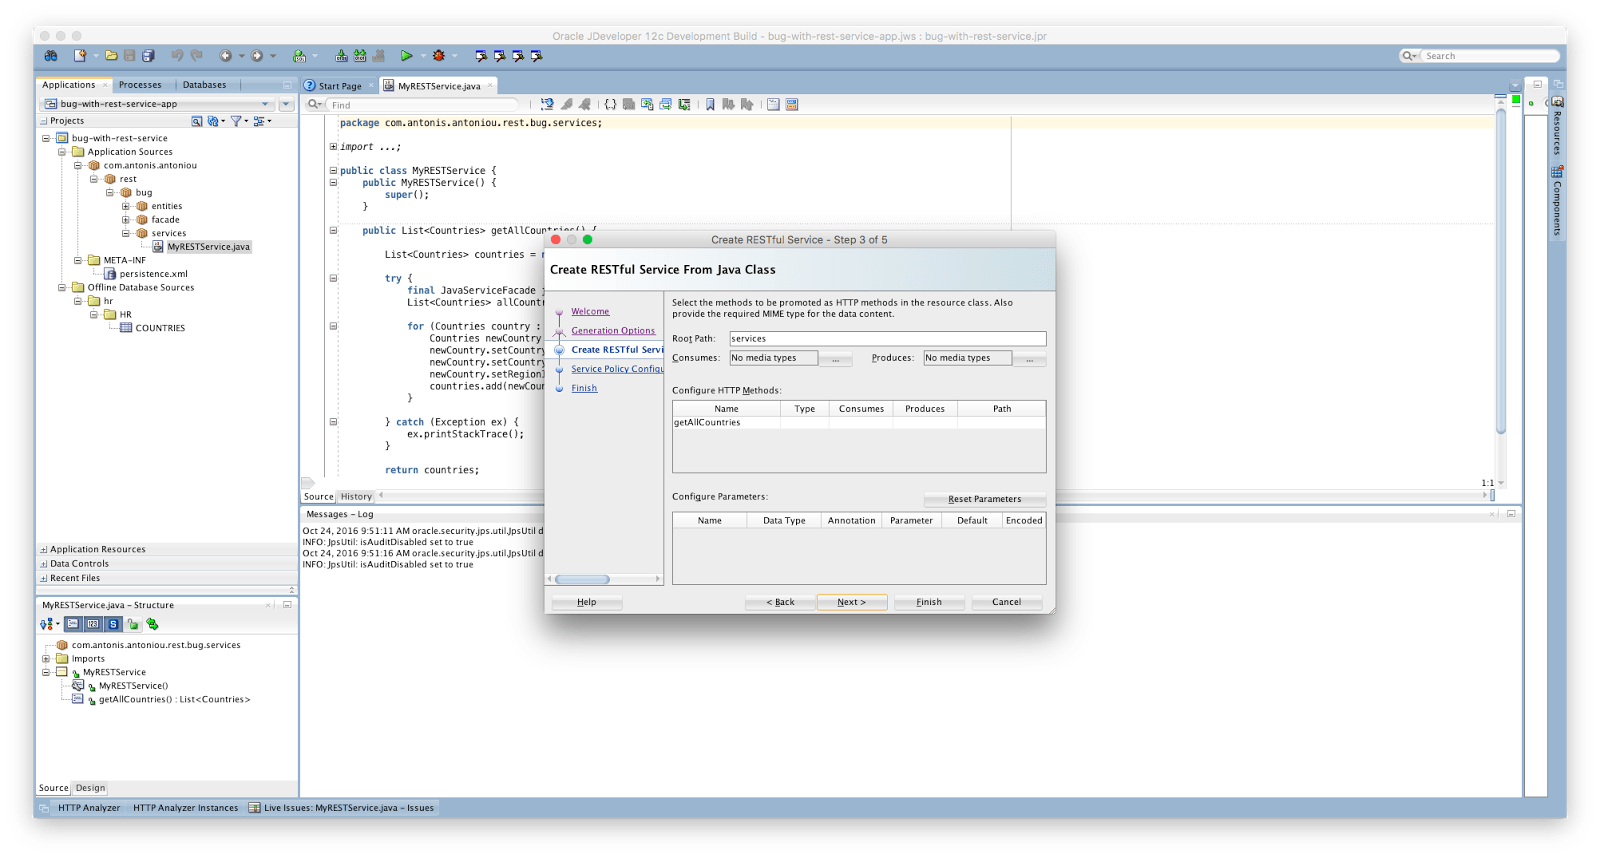
Task: Switch to the History tab below editor
Action: pos(356,497)
